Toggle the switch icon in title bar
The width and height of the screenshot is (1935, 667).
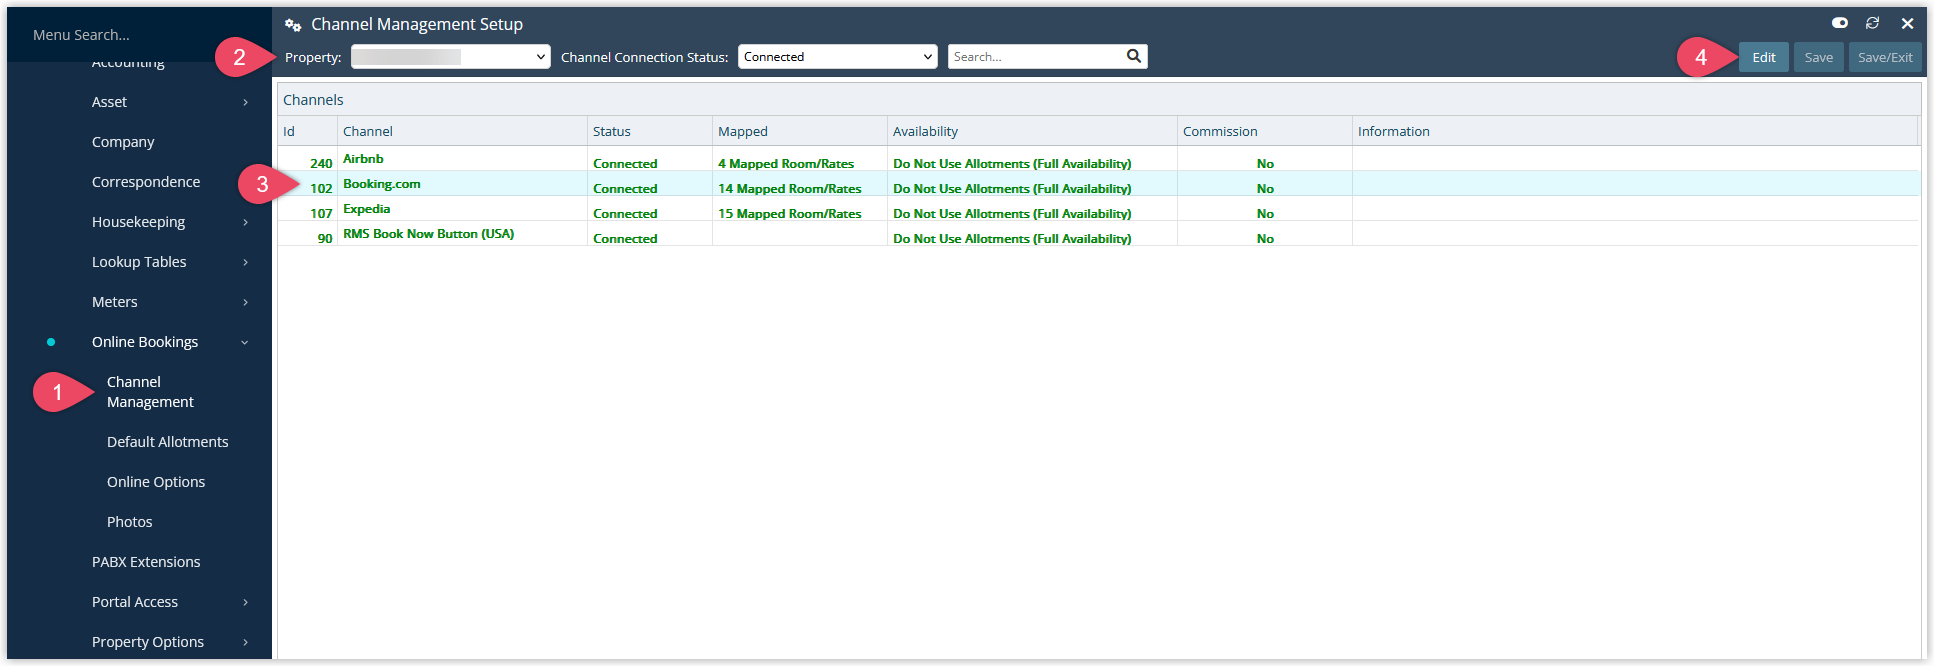click(x=1839, y=23)
